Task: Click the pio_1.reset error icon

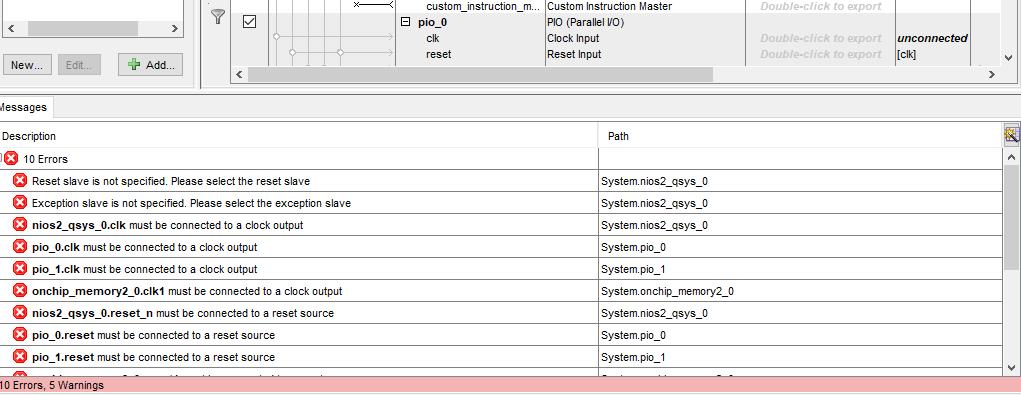Action: pos(20,357)
